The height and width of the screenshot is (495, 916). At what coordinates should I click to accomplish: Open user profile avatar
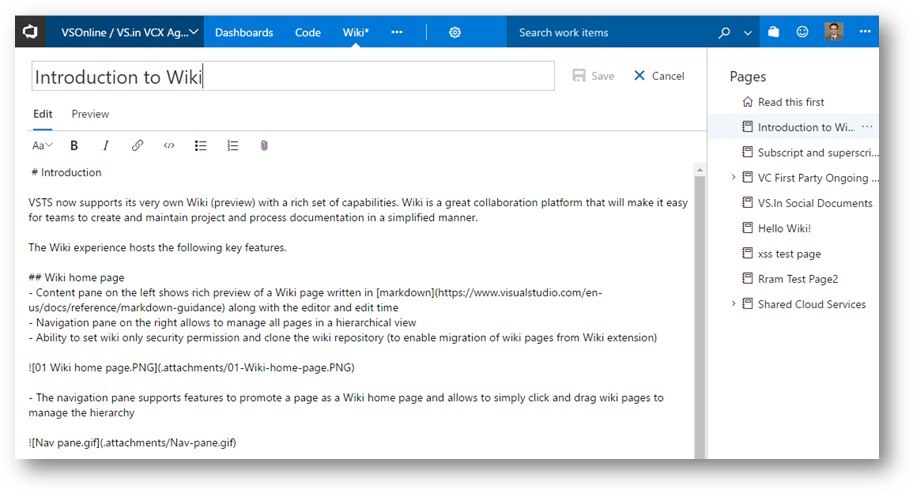834,32
